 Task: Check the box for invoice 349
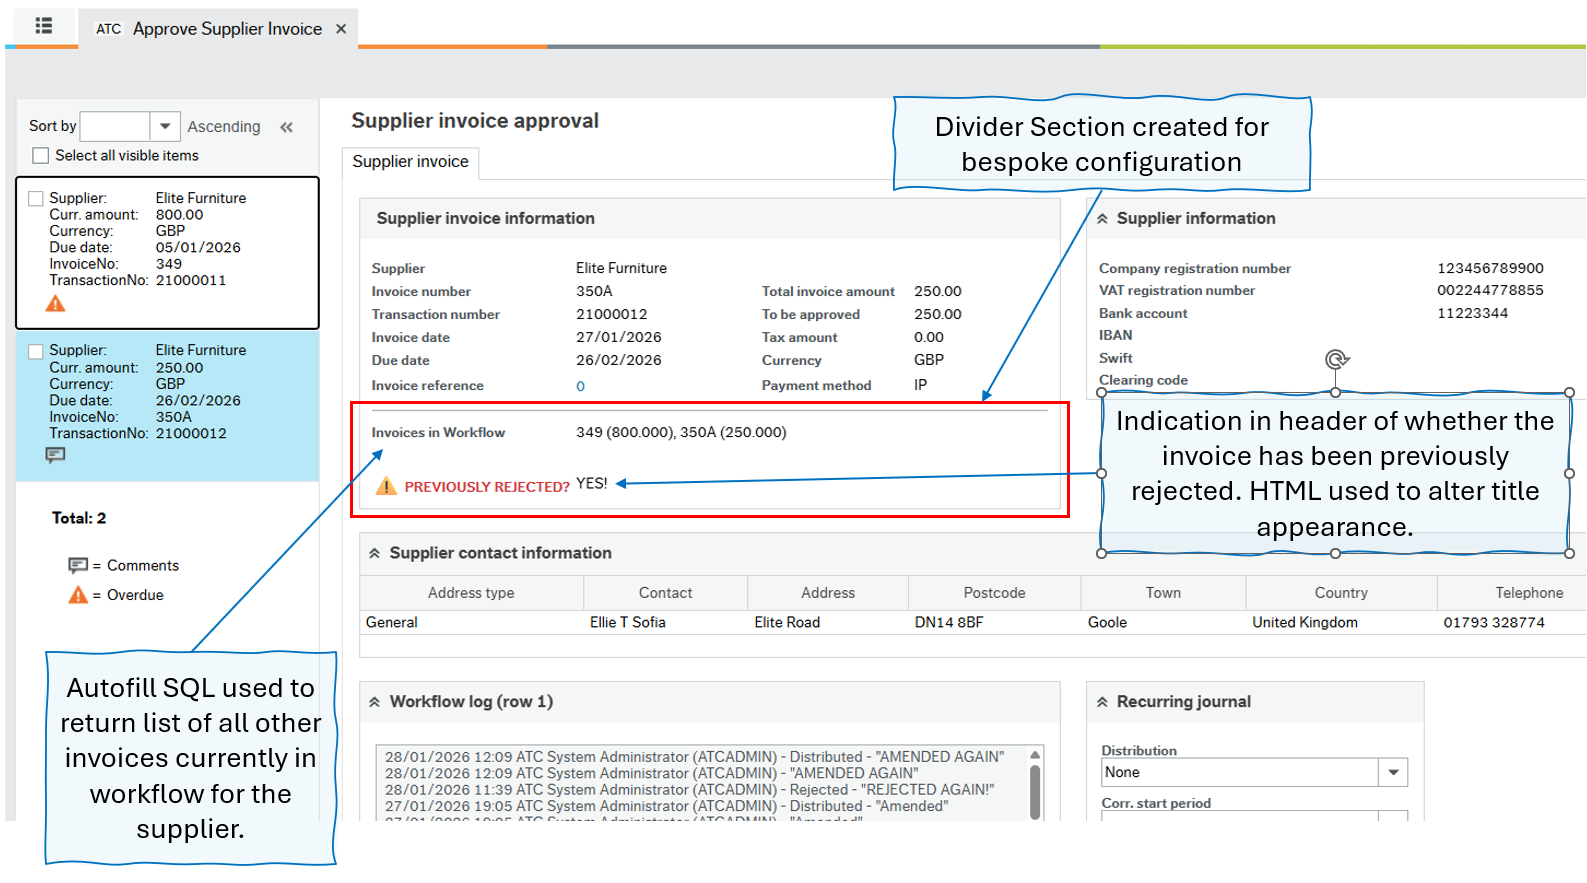click(36, 199)
